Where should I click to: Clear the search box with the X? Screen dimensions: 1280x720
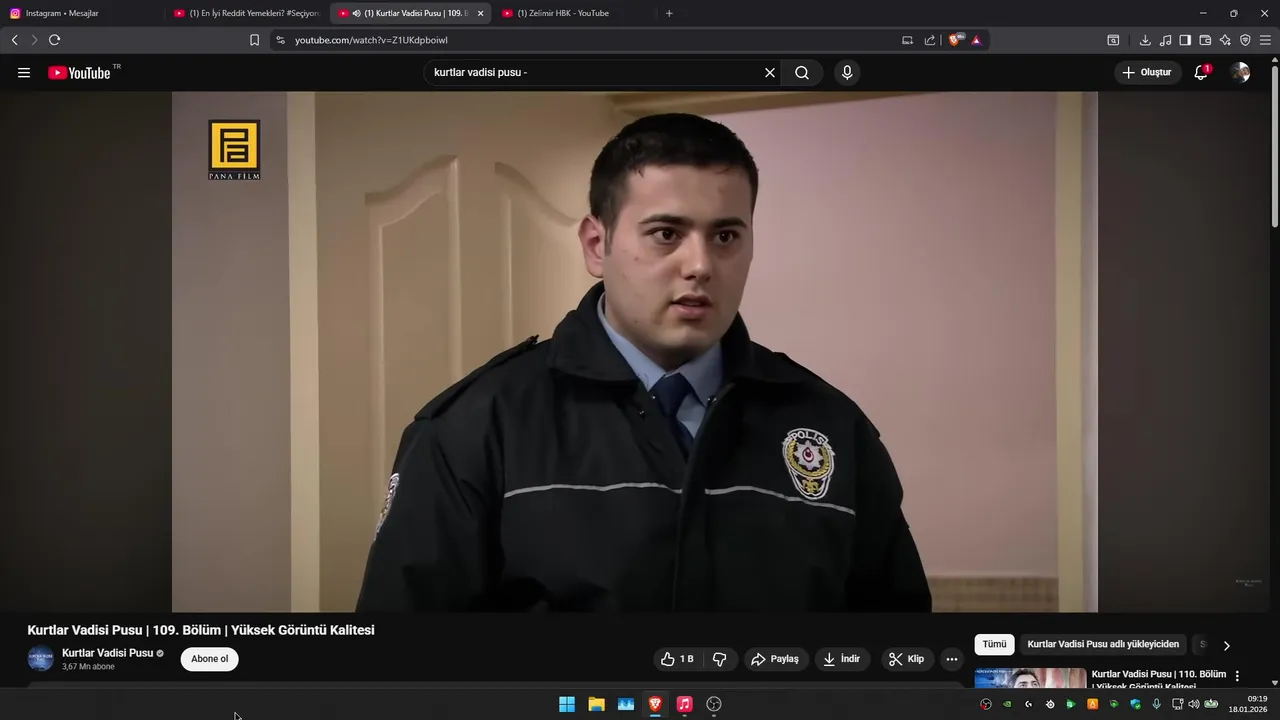point(770,73)
